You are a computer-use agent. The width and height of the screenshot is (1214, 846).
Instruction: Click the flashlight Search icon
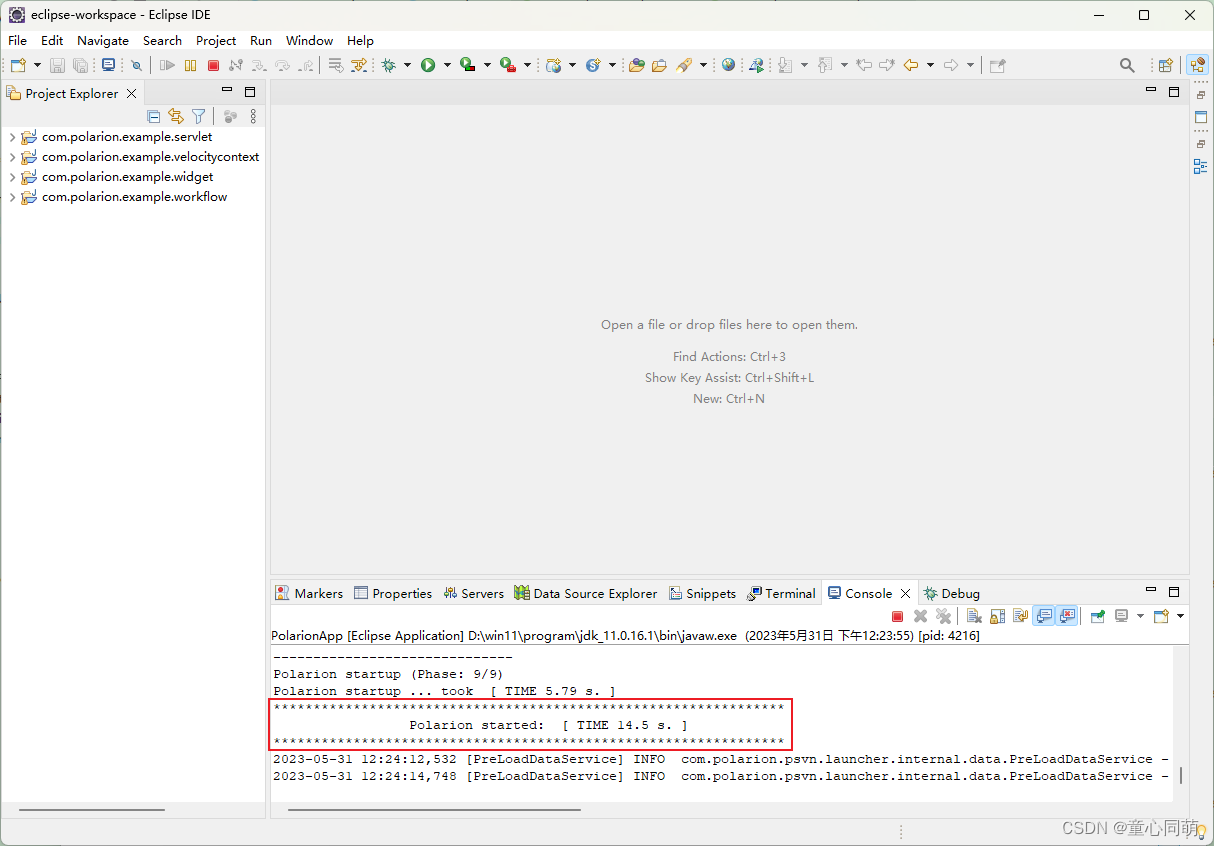[684, 65]
